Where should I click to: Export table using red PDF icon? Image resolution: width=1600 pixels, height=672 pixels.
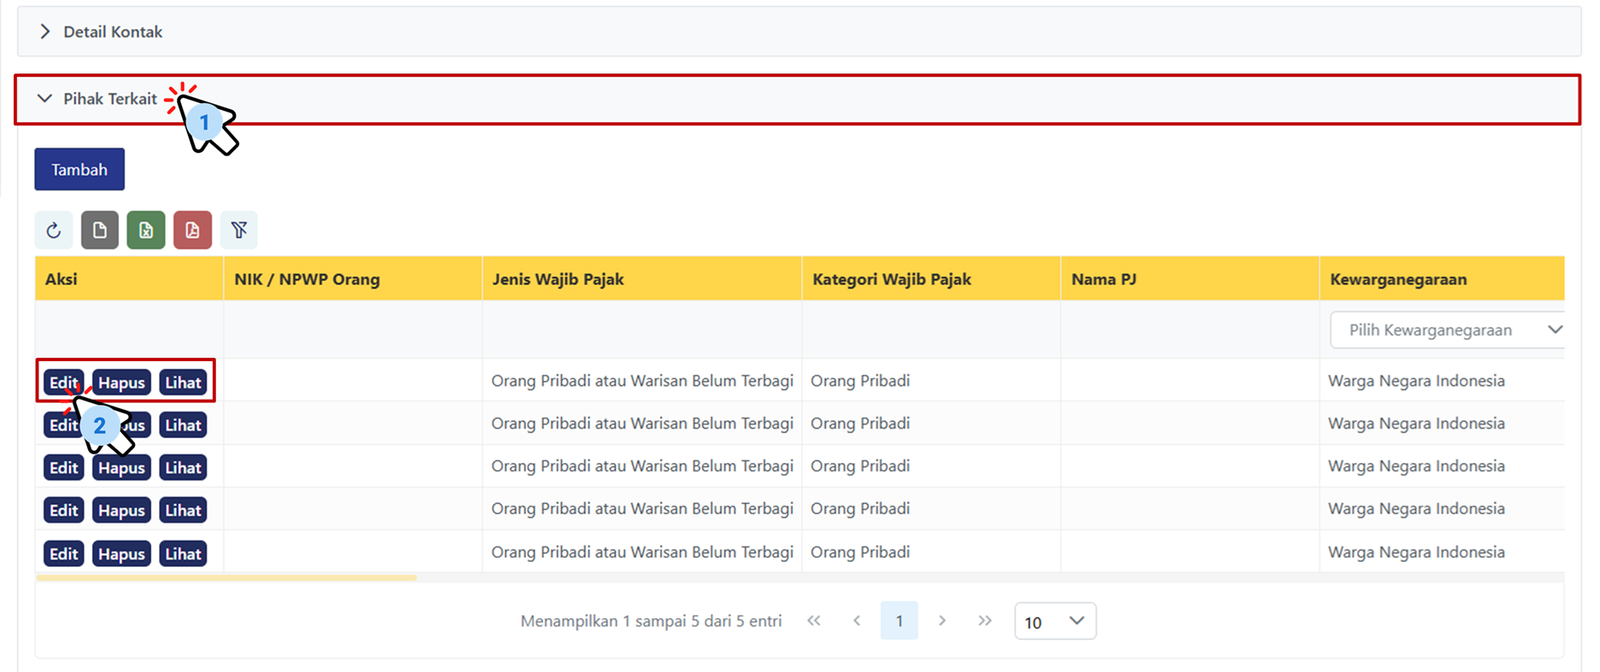click(192, 231)
